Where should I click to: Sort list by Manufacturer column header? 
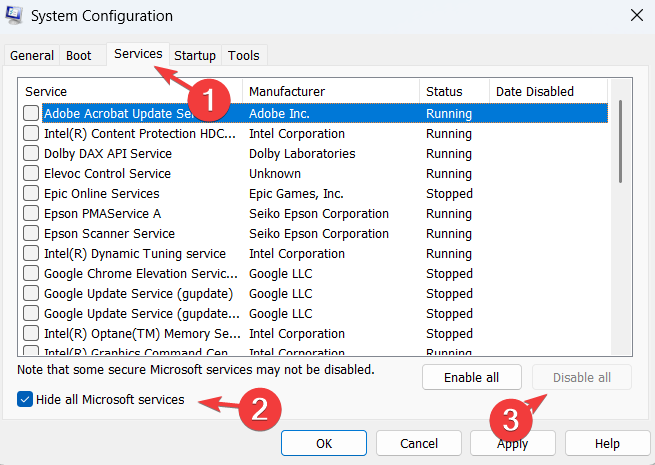[330, 91]
